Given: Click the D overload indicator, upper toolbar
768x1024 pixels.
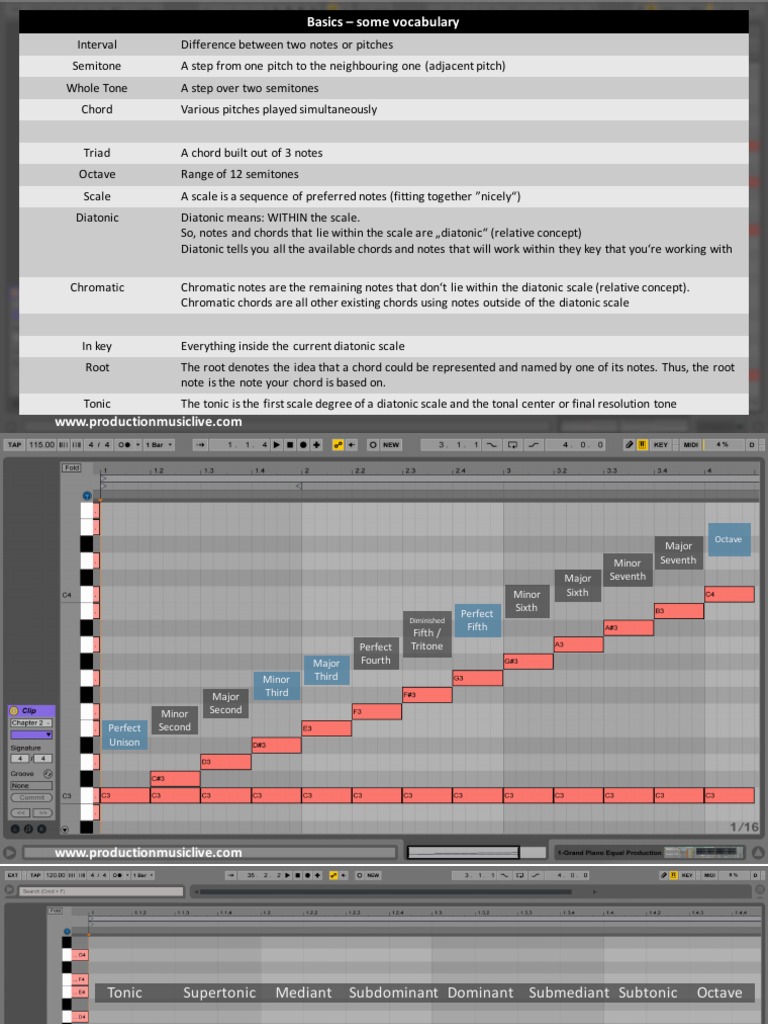Looking at the screenshot, I should (752, 445).
